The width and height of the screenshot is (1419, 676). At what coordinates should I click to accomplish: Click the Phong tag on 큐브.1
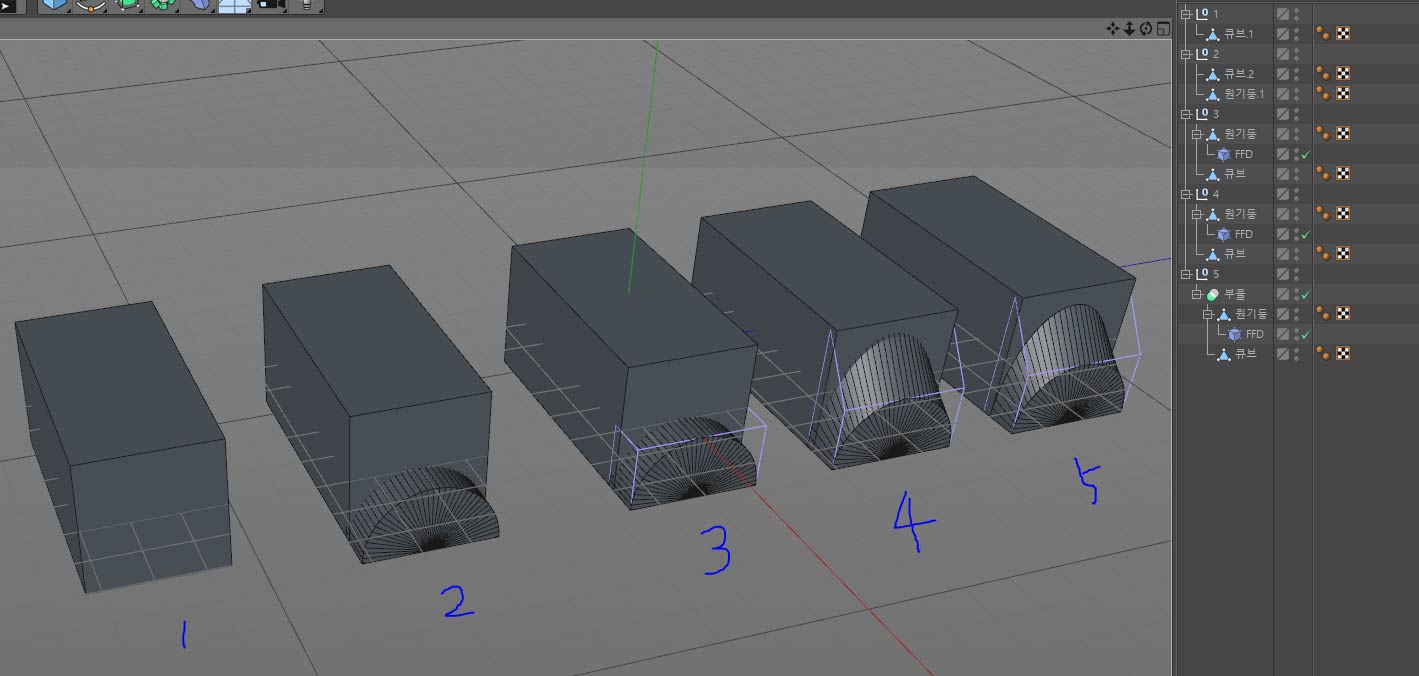[1323, 34]
